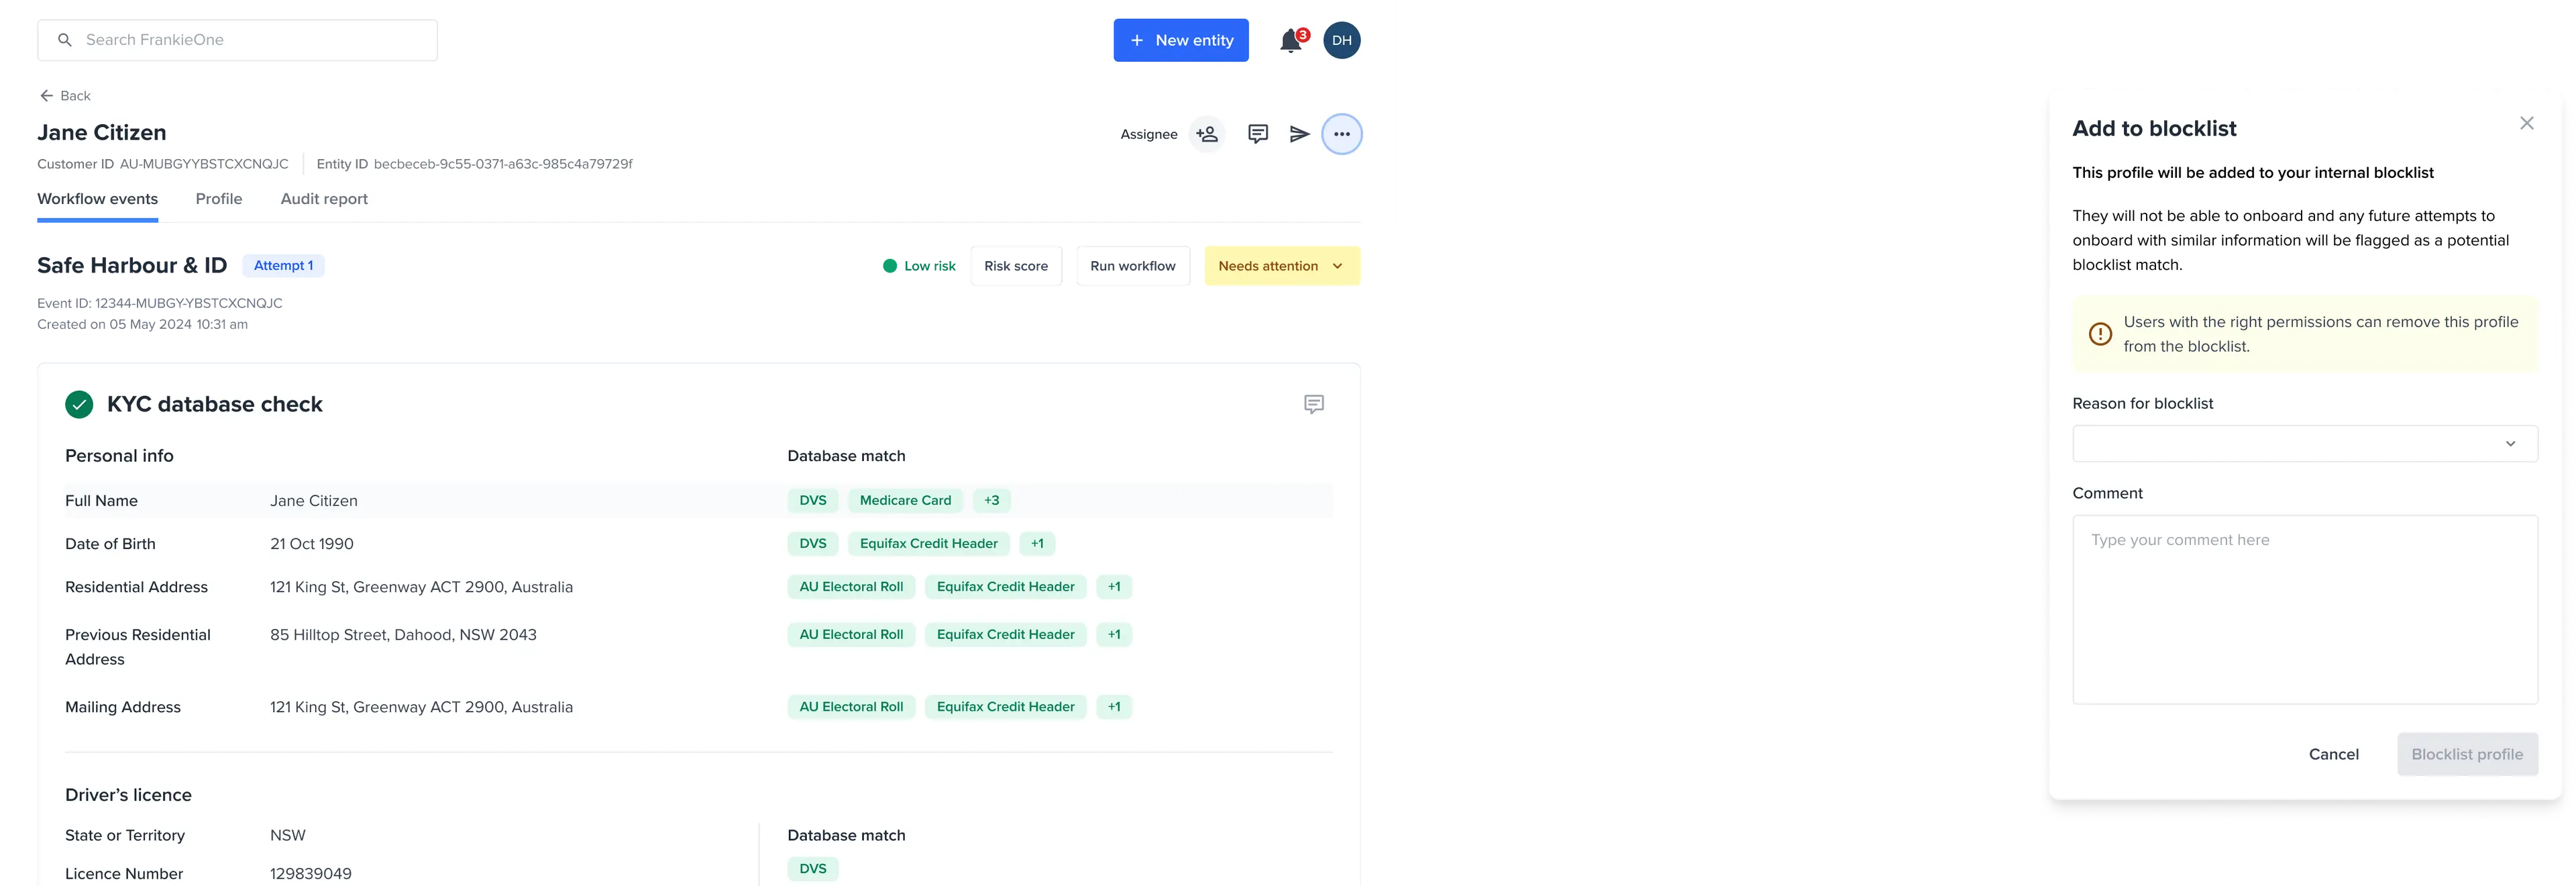The height and width of the screenshot is (886, 2576).
Task: Open comments for KYC database check
Action: pyautogui.click(x=1314, y=404)
